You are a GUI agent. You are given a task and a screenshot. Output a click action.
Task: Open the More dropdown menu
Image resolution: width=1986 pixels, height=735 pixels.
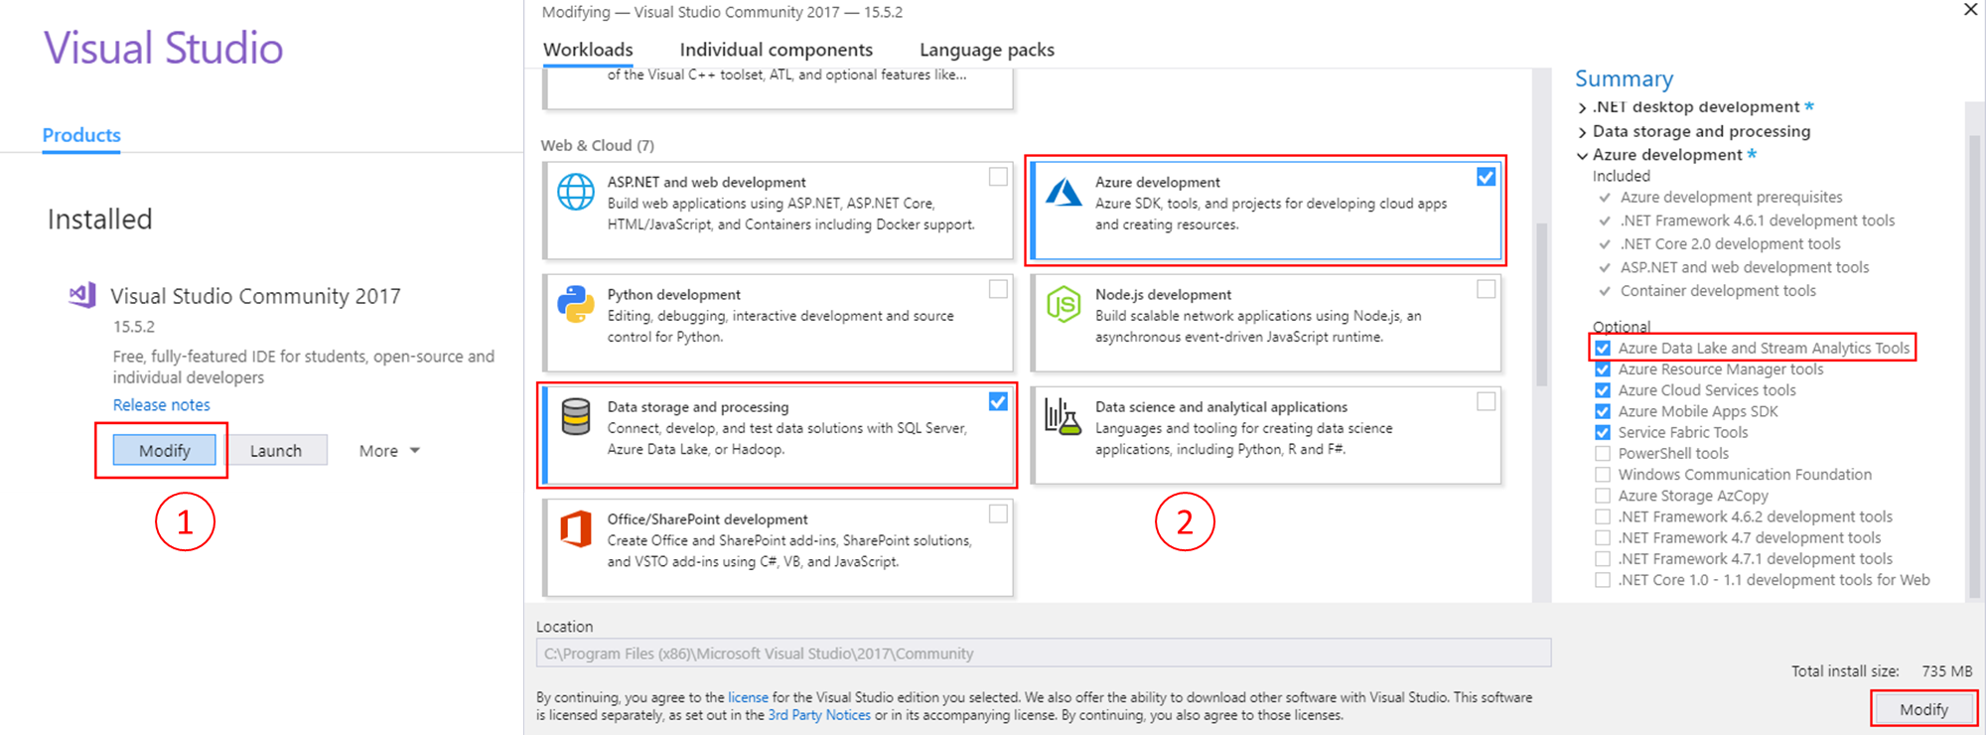click(x=389, y=451)
